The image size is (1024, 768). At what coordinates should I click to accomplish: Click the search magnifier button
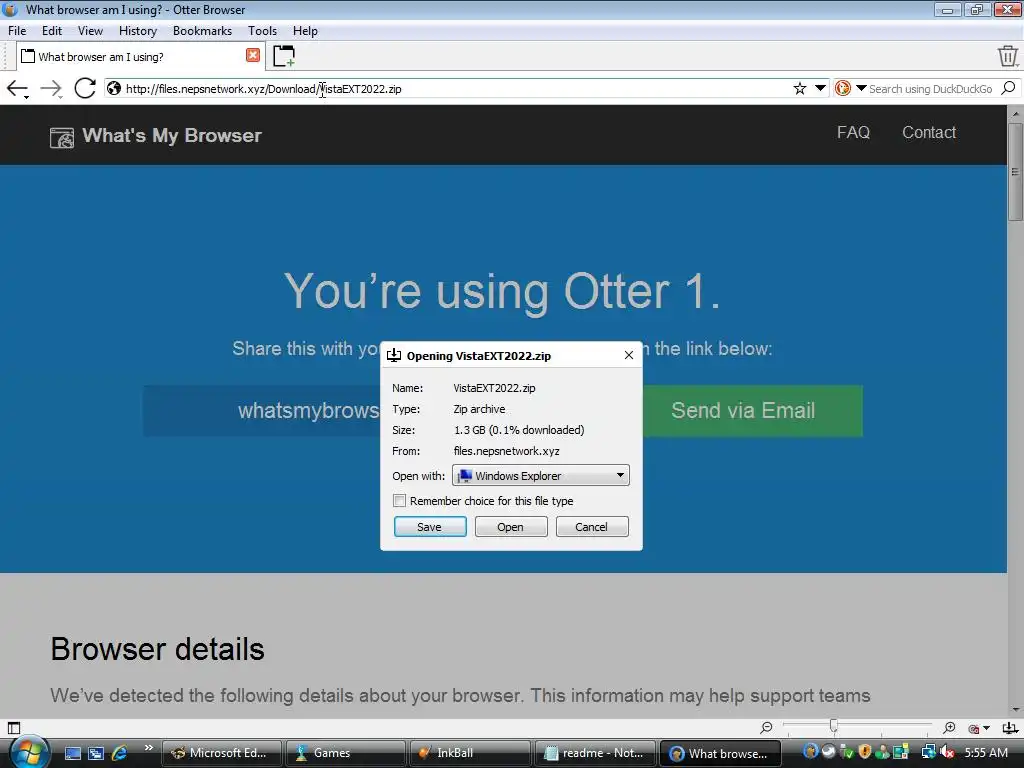tap(1008, 88)
